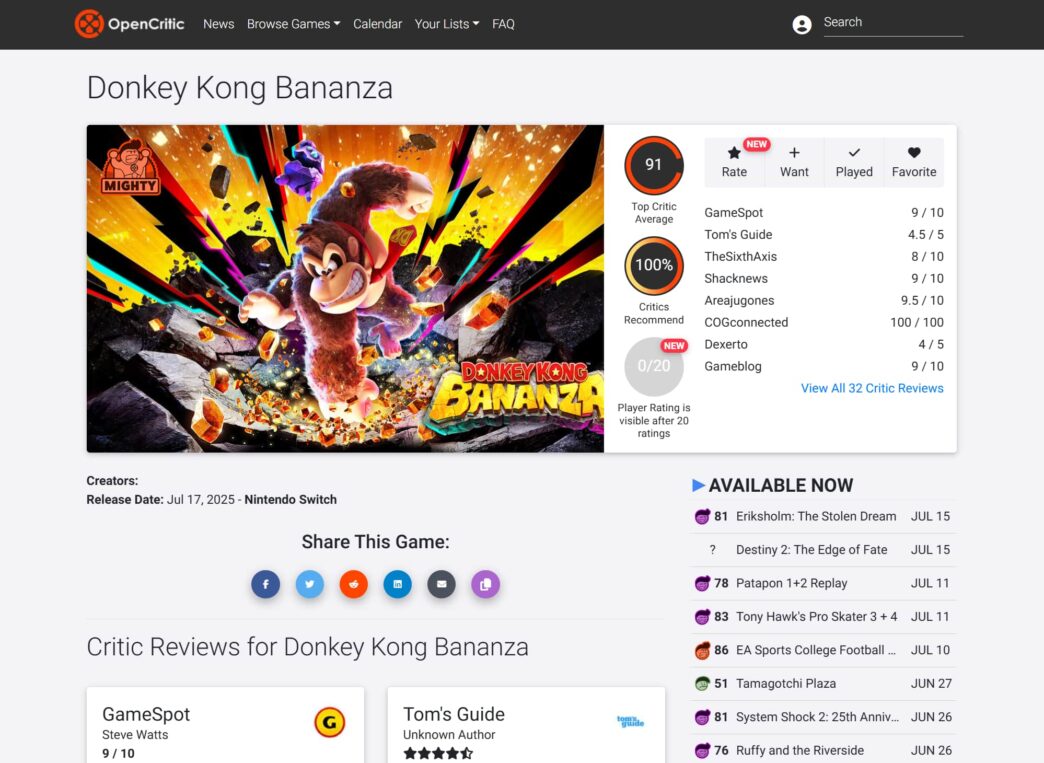Viewport: 1044px width, 763px height.
Task: Share the game on LinkedIn
Action: [x=398, y=585]
